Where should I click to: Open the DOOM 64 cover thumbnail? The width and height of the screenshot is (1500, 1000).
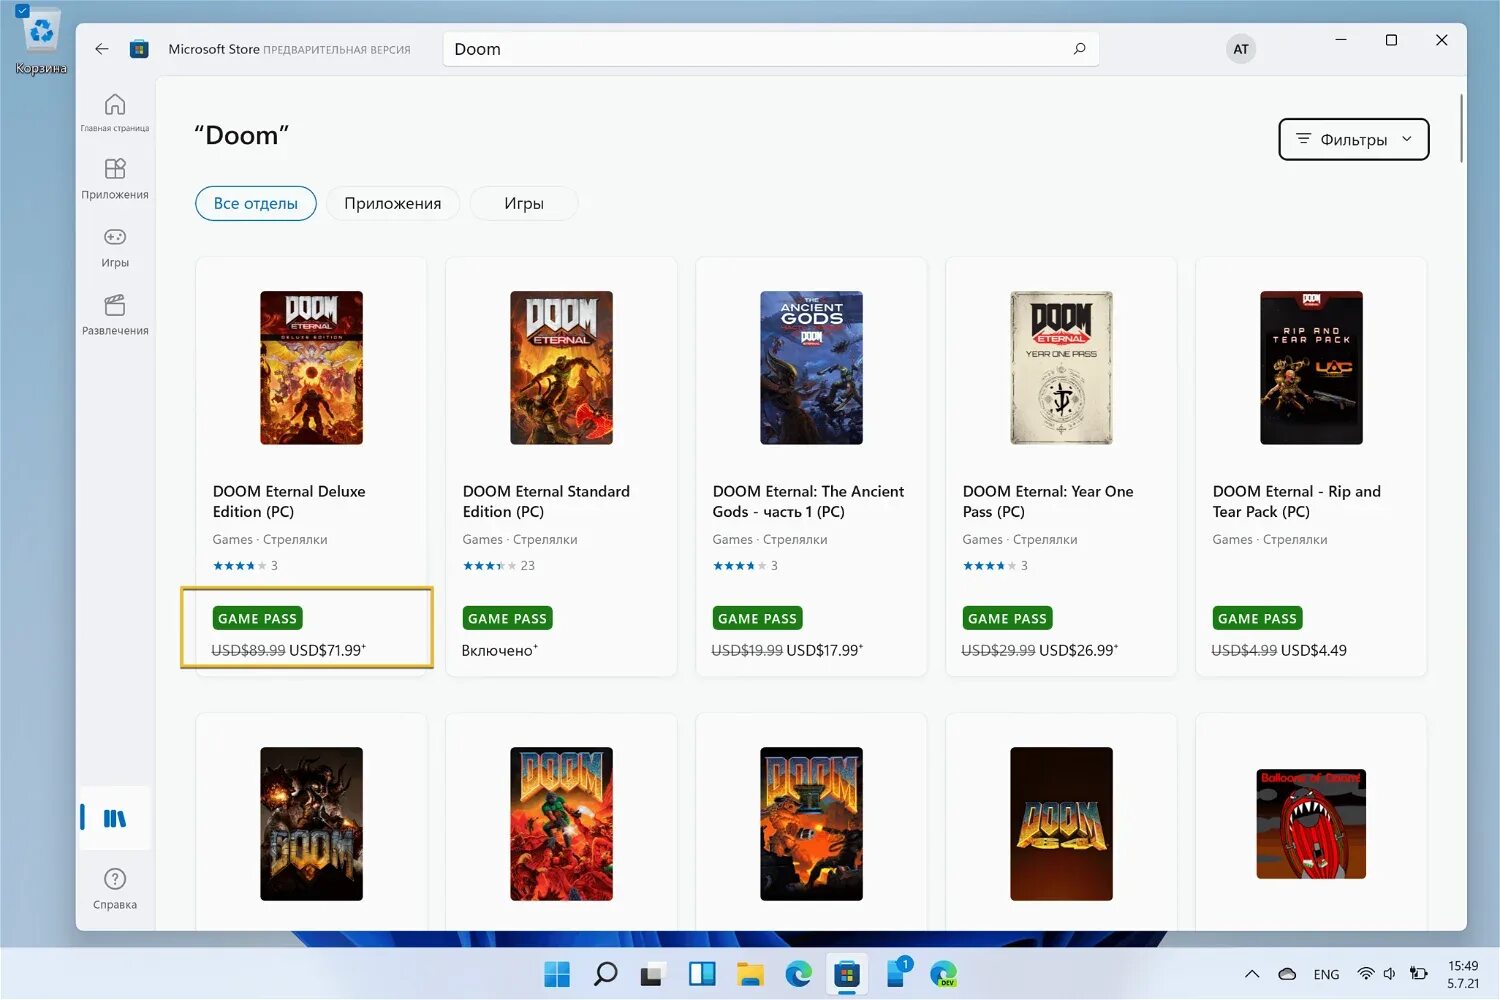(1061, 824)
